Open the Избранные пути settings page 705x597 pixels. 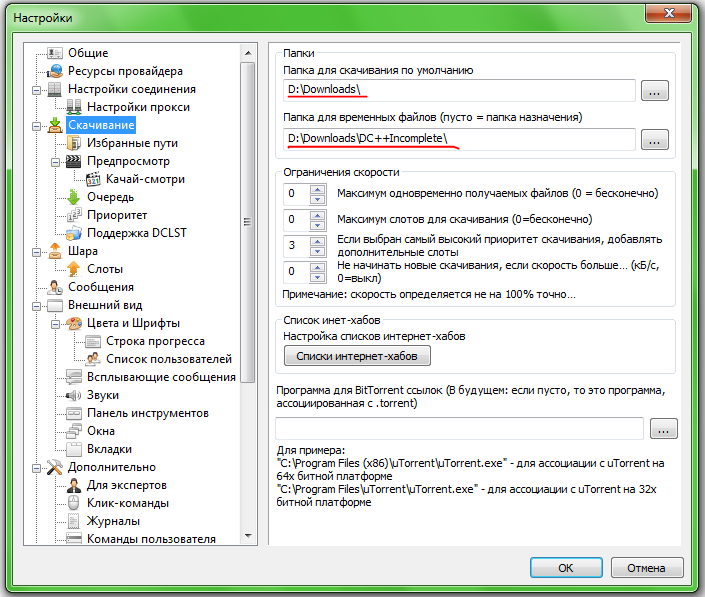point(131,143)
